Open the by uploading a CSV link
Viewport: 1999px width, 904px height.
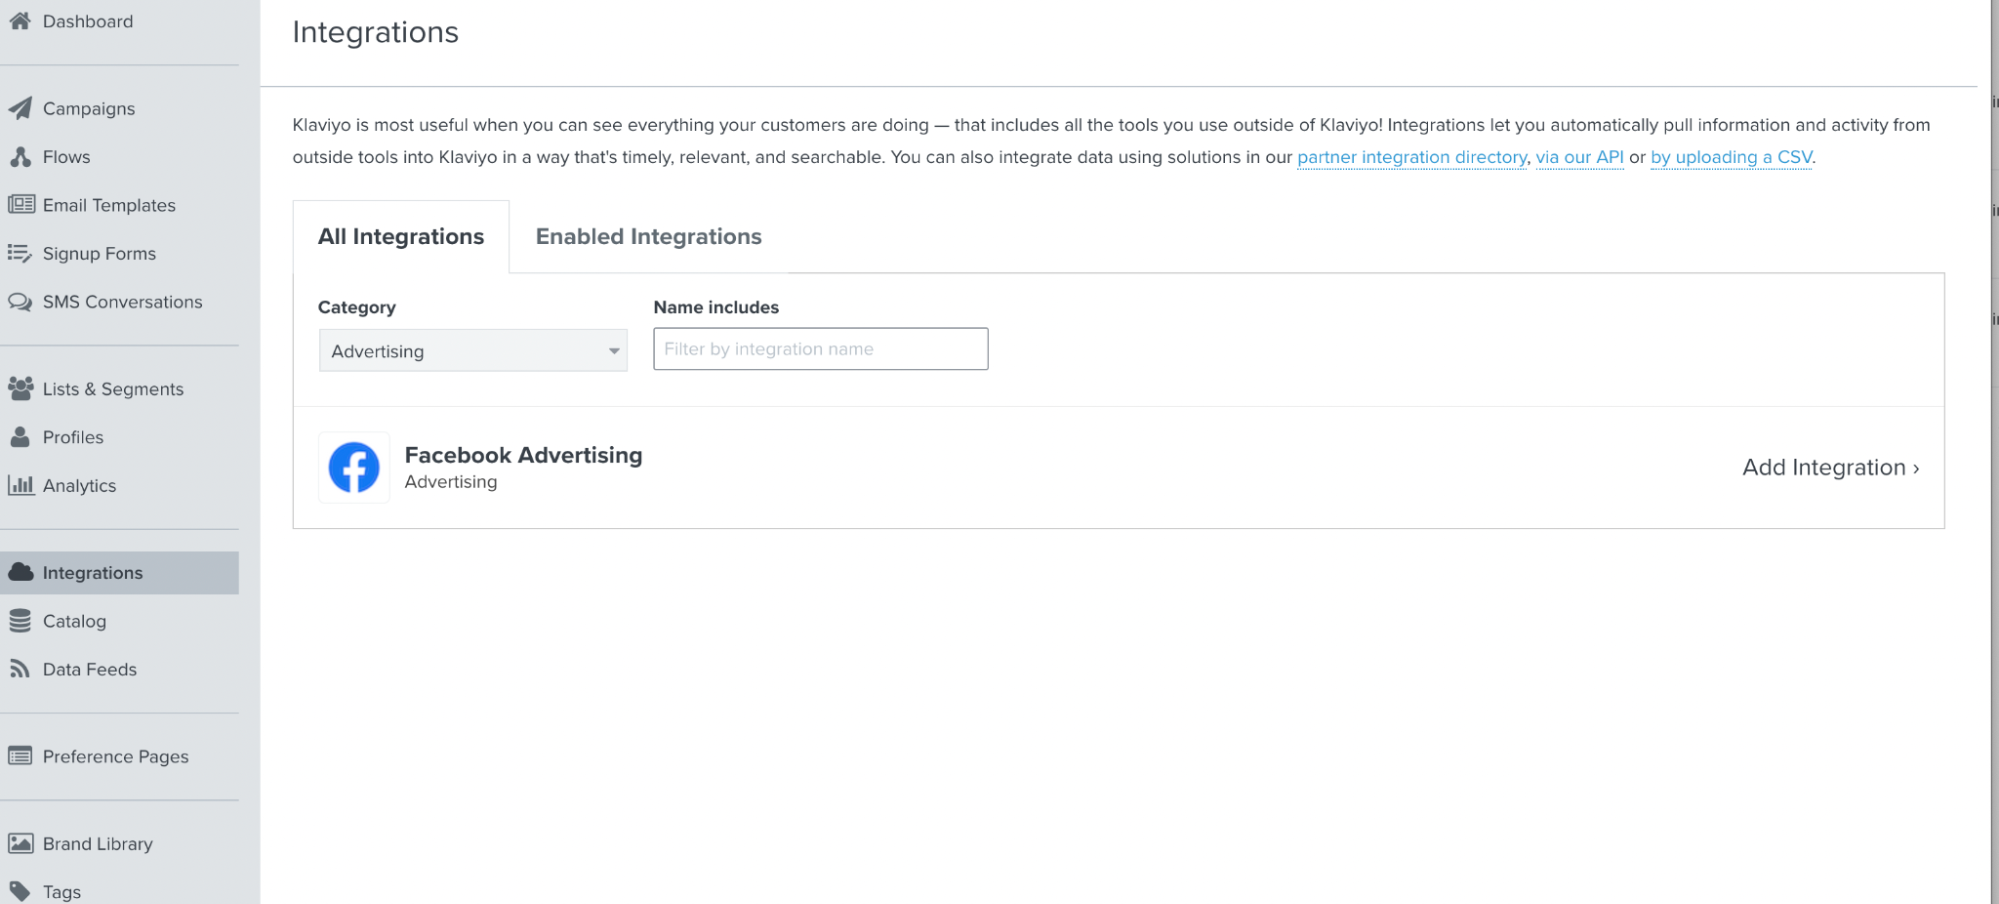coord(1731,157)
